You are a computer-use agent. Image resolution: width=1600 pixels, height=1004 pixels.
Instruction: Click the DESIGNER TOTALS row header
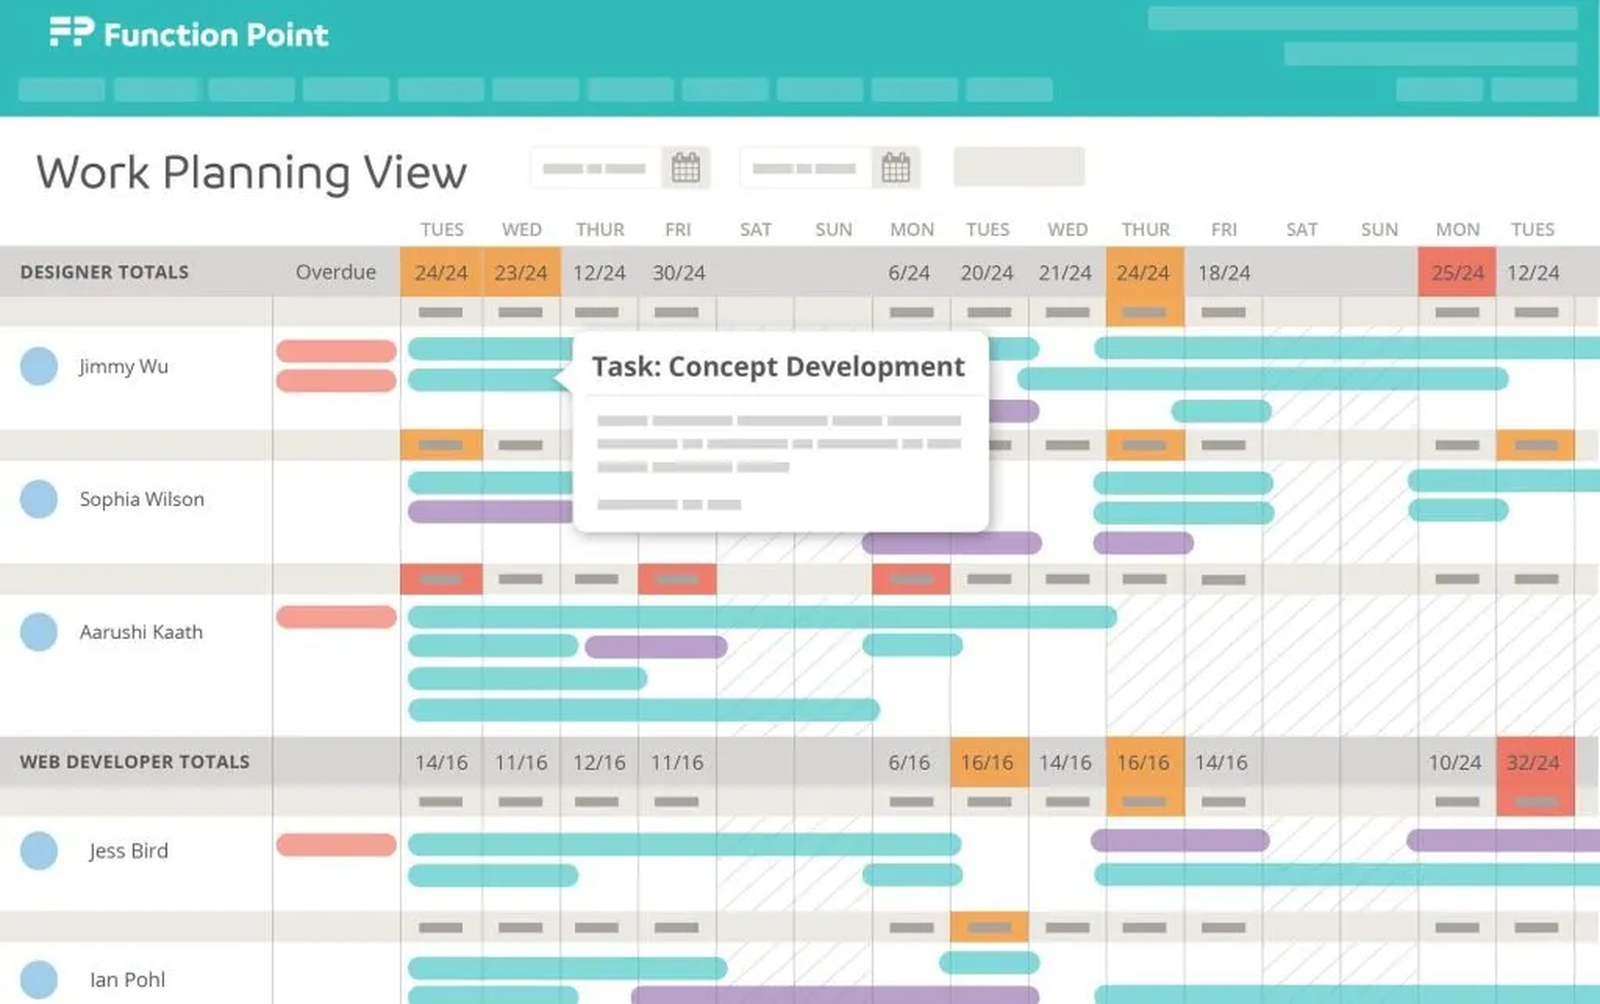pyautogui.click(x=104, y=272)
